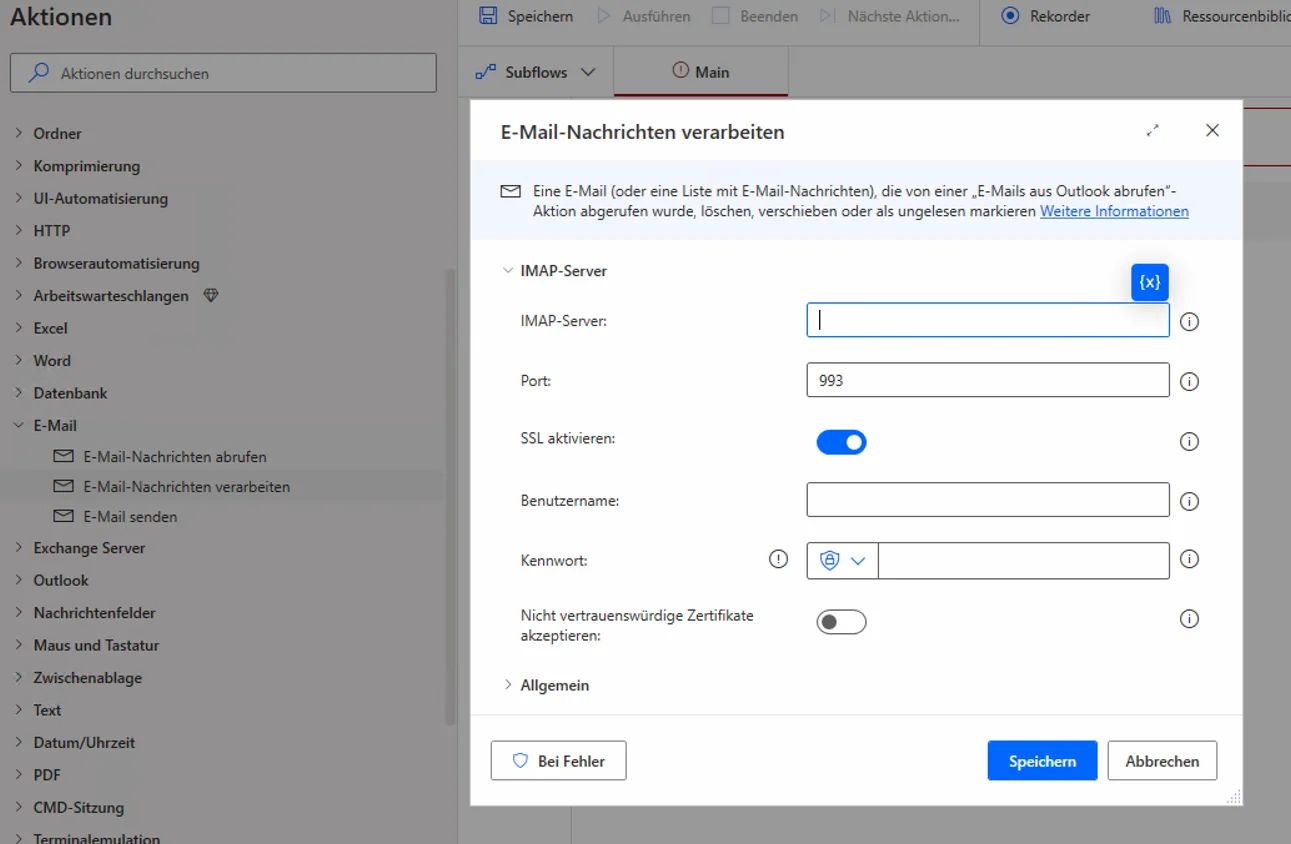Open info icon beside Benutzername field
Image resolution: width=1291 pixels, height=844 pixels.
click(1189, 501)
